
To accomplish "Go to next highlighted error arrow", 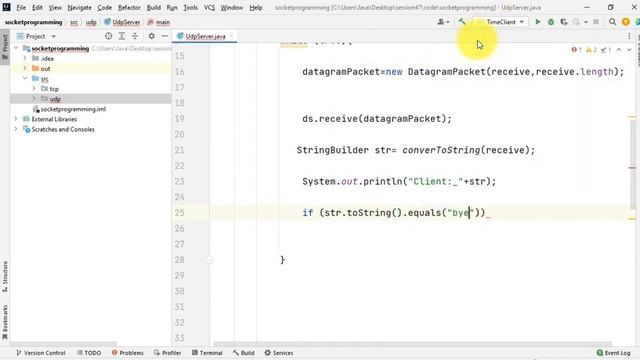I will pyautogui.click(x=629, y=50).
